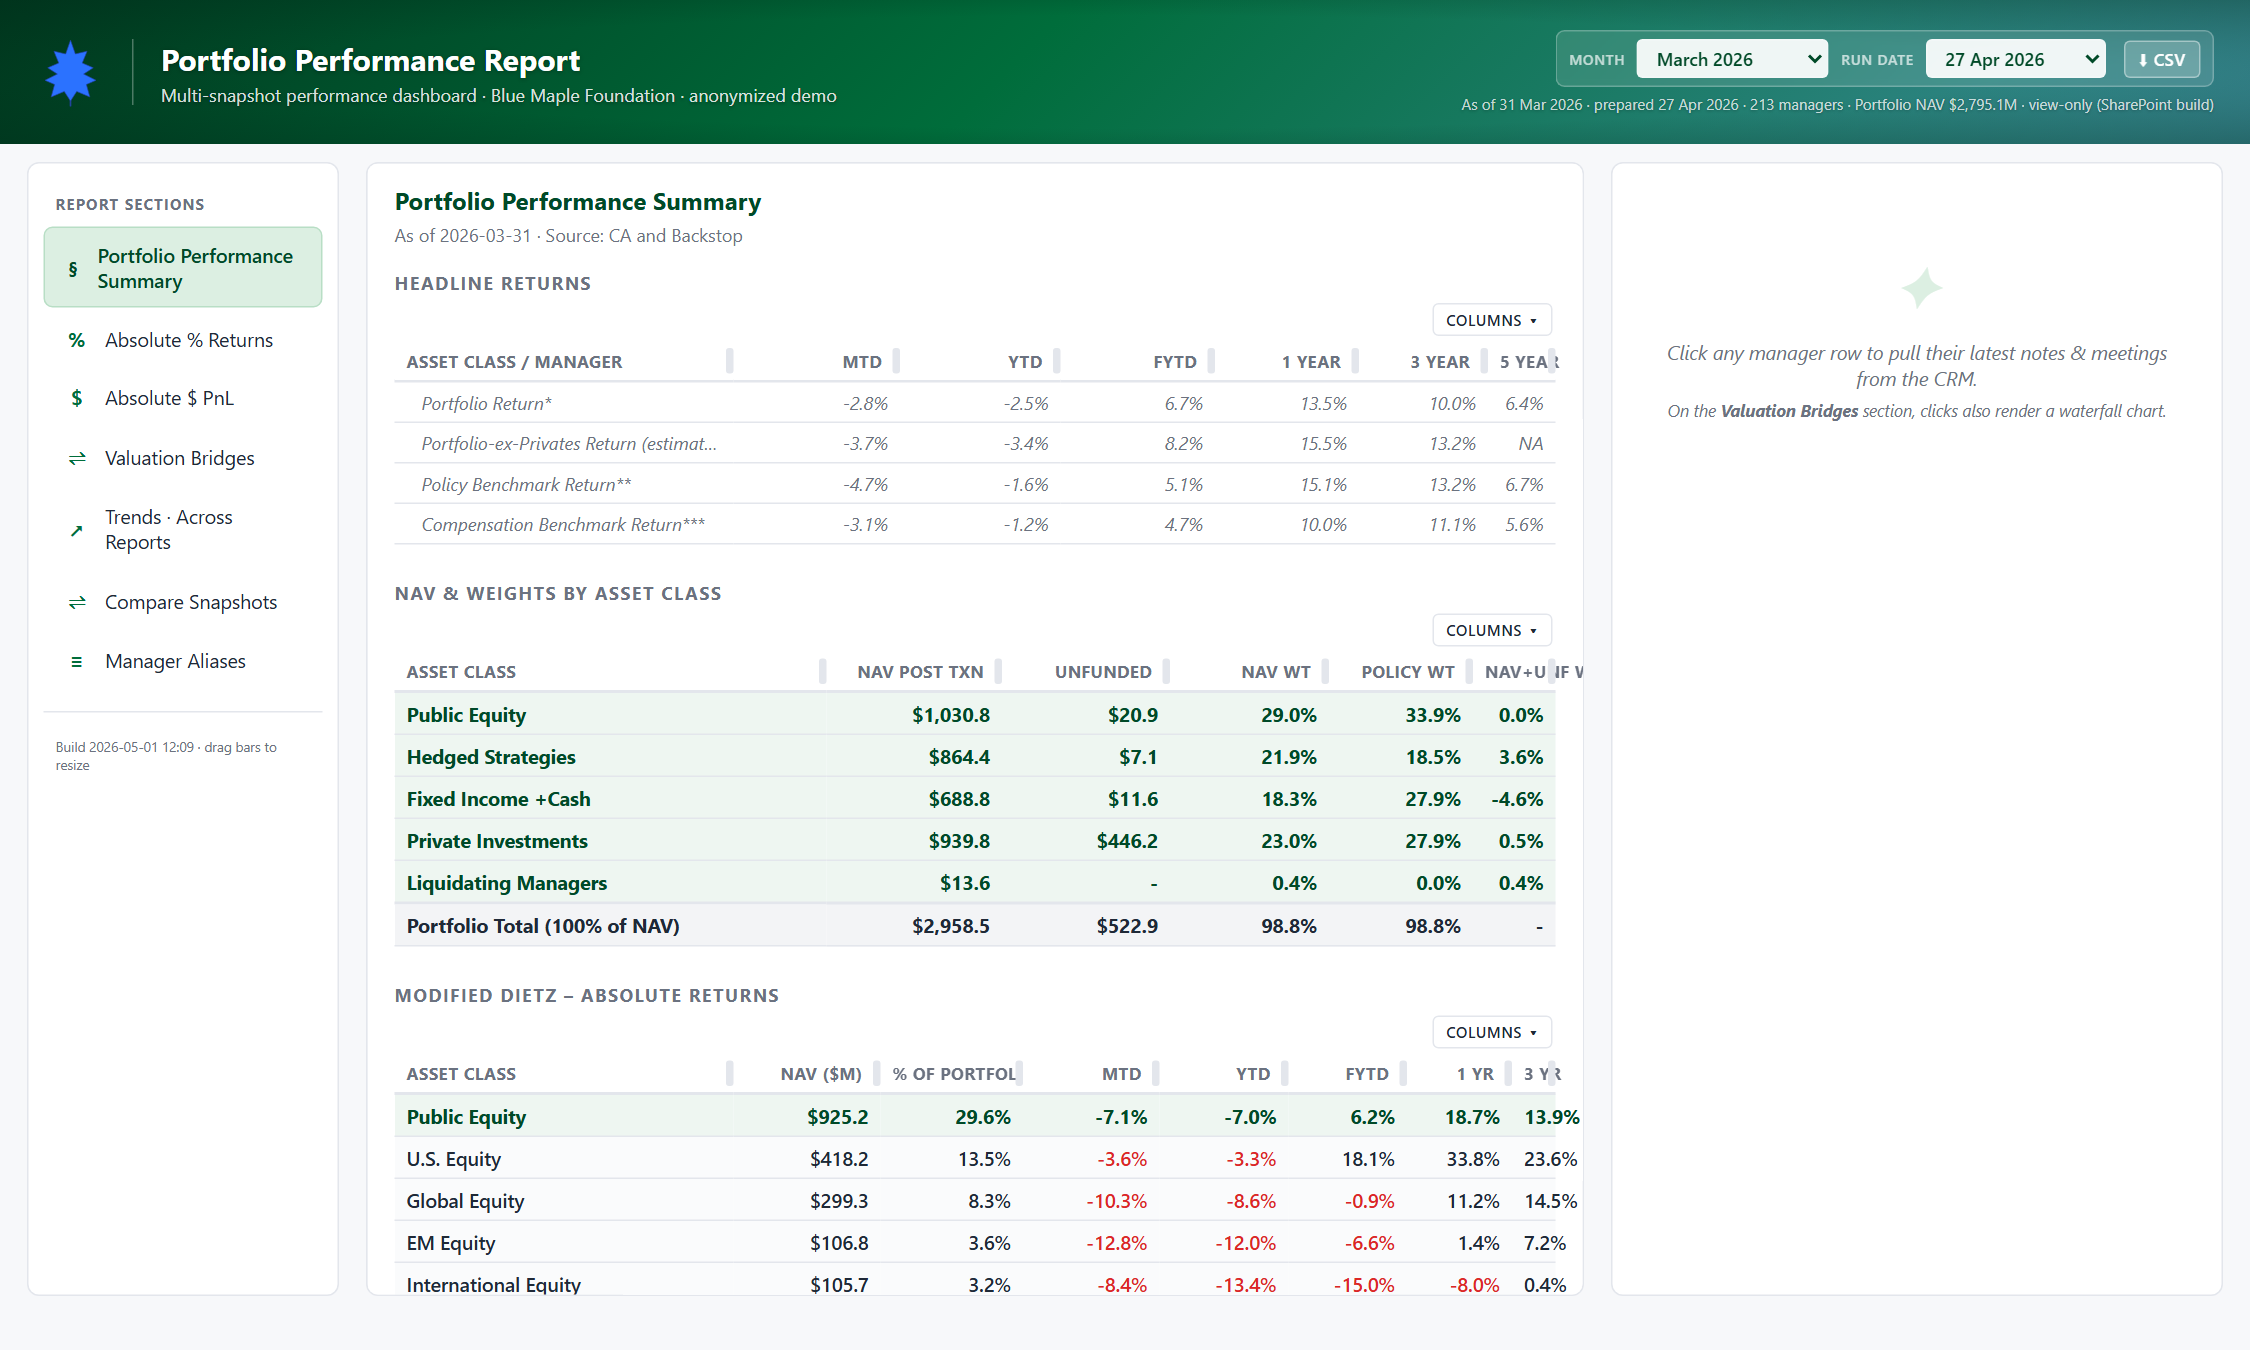The image size is (2250, 1350).
Task: Click the dollar icon beside Absolute $ PnL
Action: click(76, 398)
